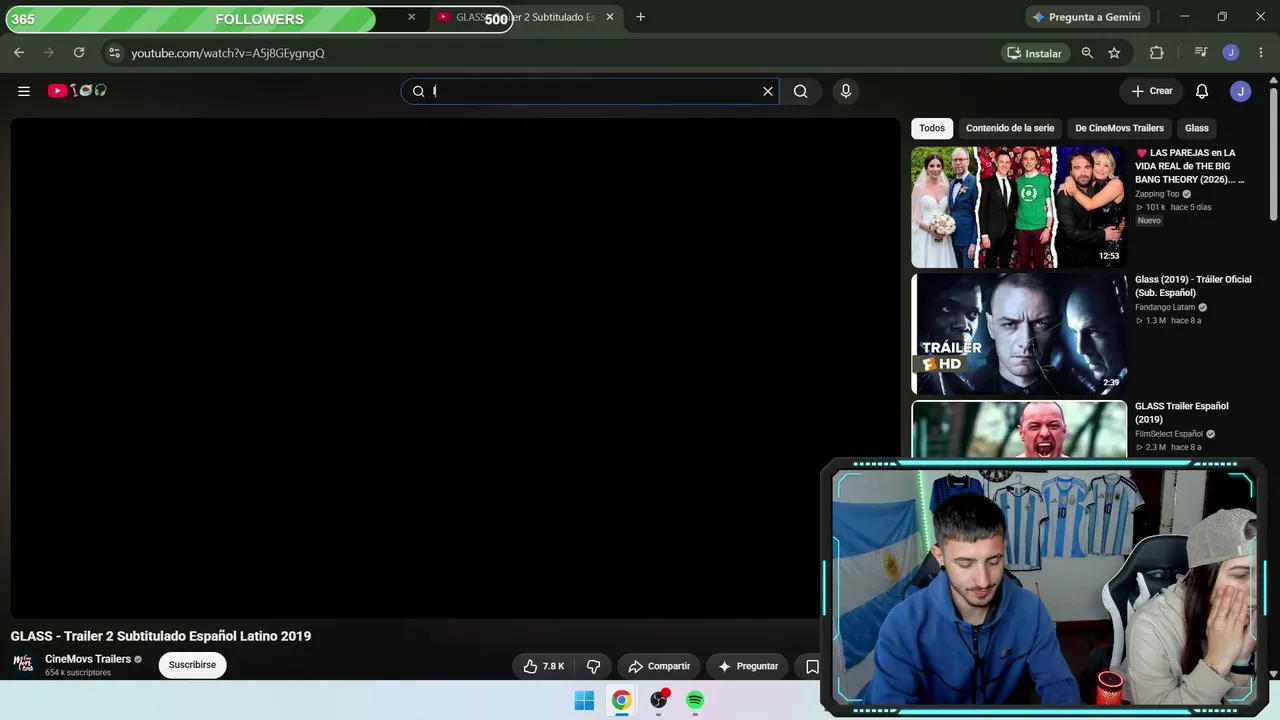Open the FilmSelect GLASS trailer thumbnail
Screen dimensions: 1280x720
coord(1019,428)
